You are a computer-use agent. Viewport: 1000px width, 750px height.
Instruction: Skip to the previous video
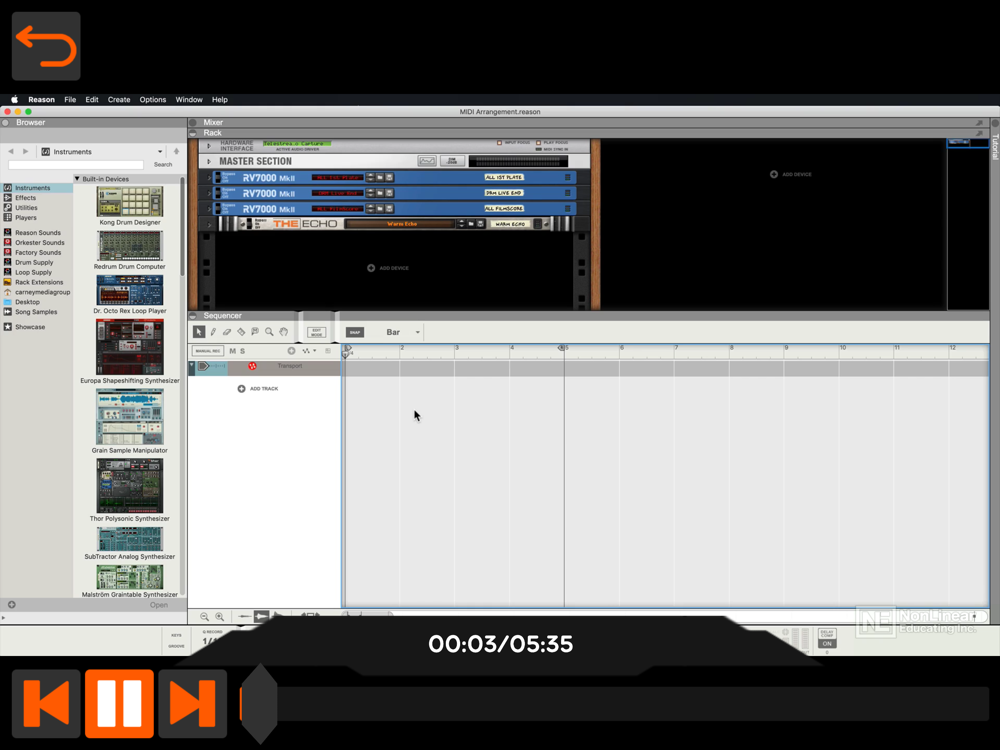pos(46,703)
